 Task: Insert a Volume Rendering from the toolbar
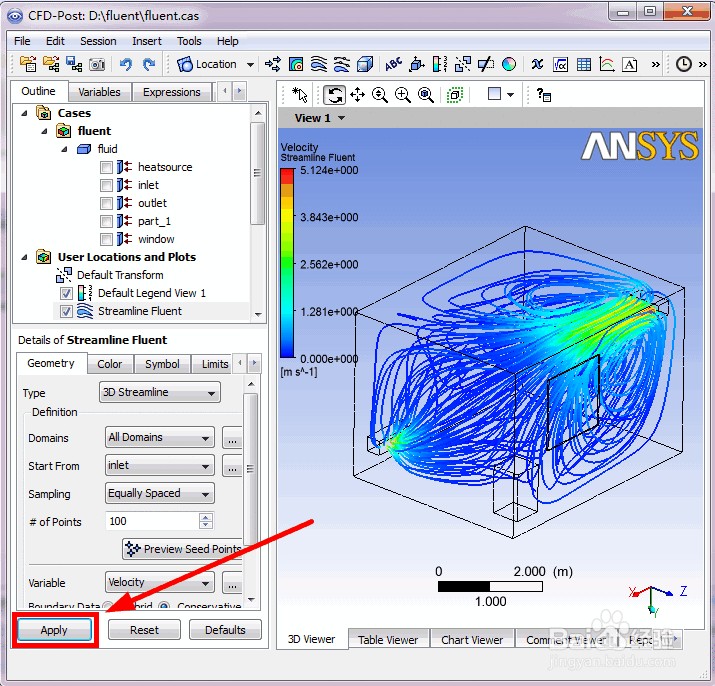click(x=365, y=64)
